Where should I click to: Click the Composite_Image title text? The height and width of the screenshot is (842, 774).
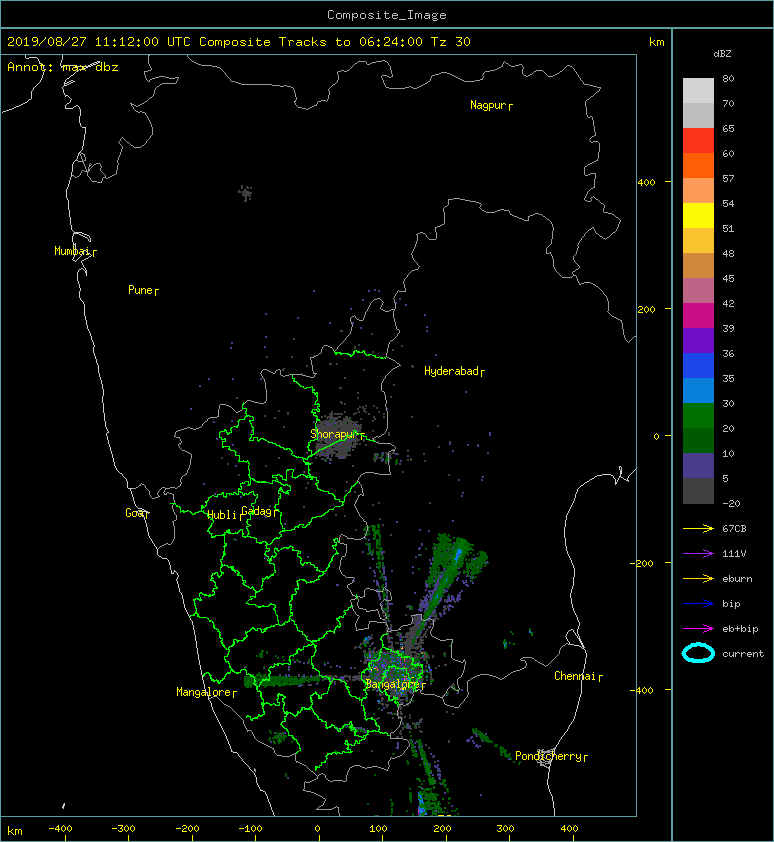pos(387,15)
